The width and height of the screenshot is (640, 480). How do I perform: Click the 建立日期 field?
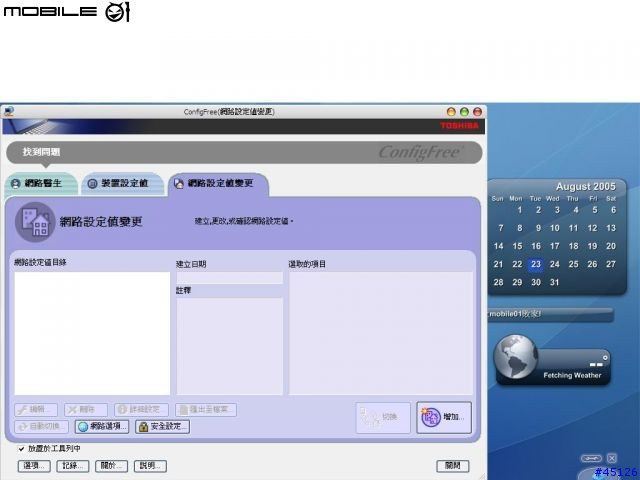point(229,278)
